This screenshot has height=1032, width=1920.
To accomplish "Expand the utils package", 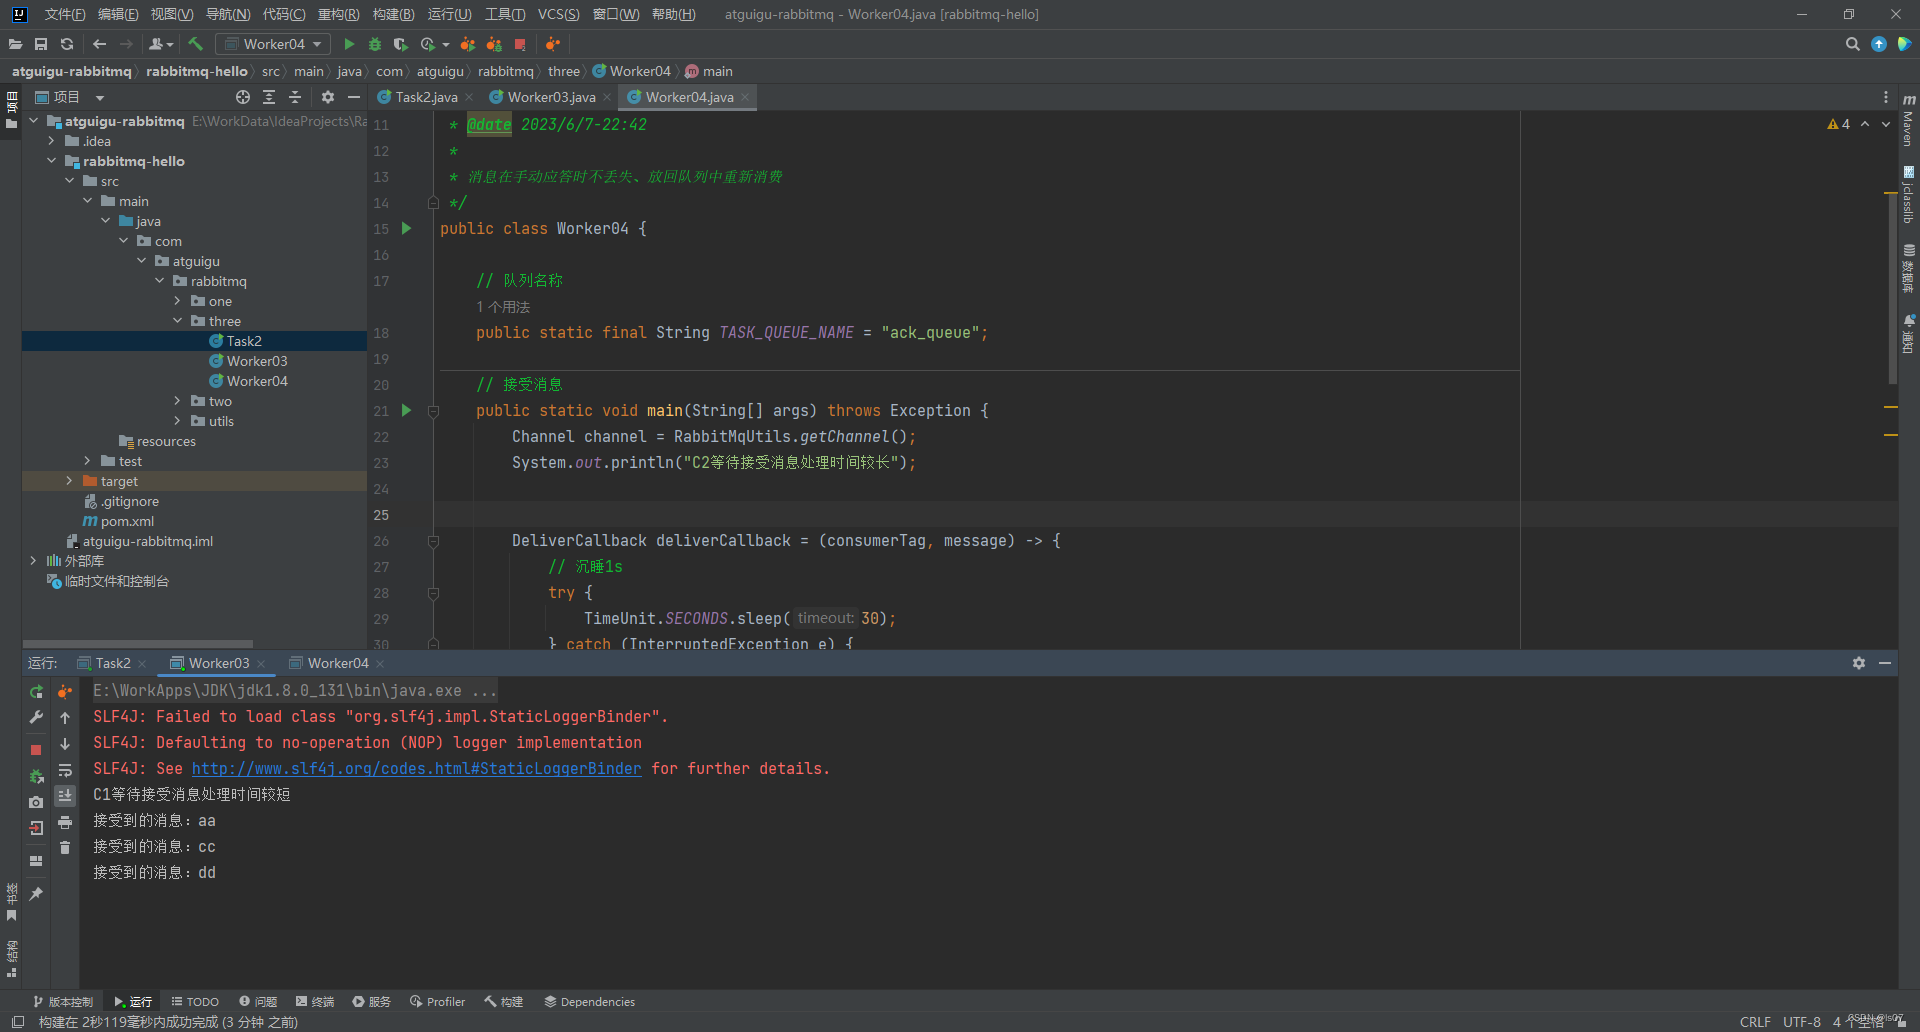I will pos(177,421).
